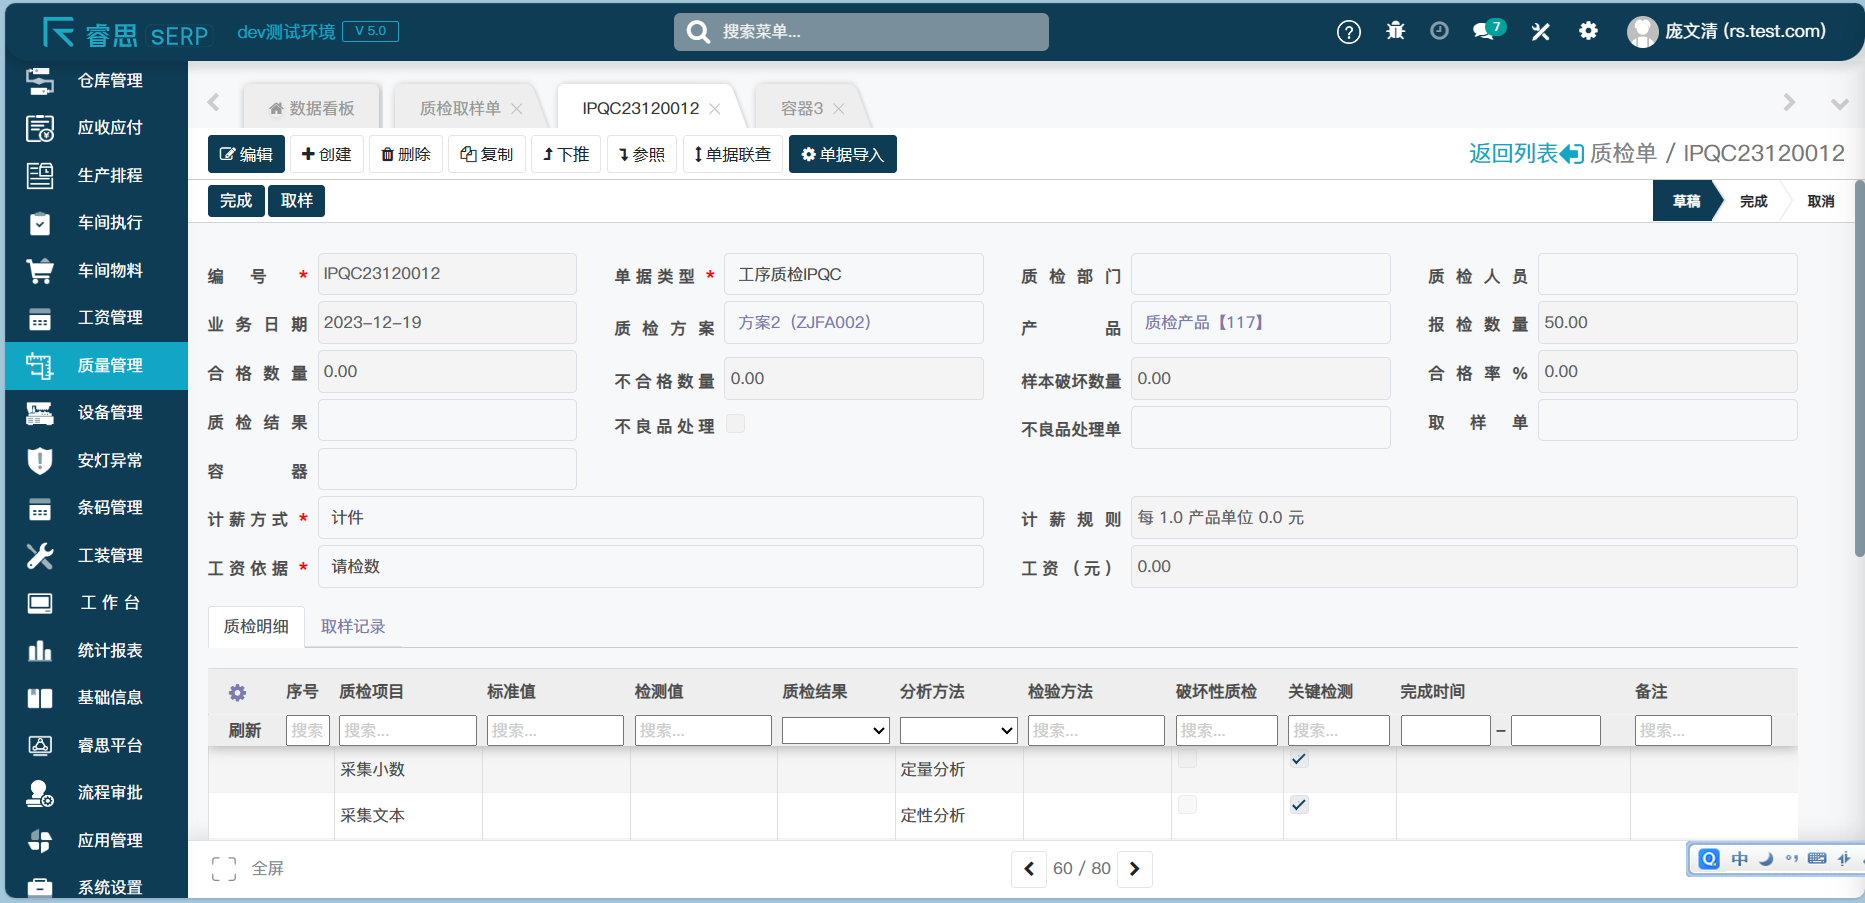Open the 分析方法 filter dropdown
Screen dimensions: 1865x903
(957, 731)
